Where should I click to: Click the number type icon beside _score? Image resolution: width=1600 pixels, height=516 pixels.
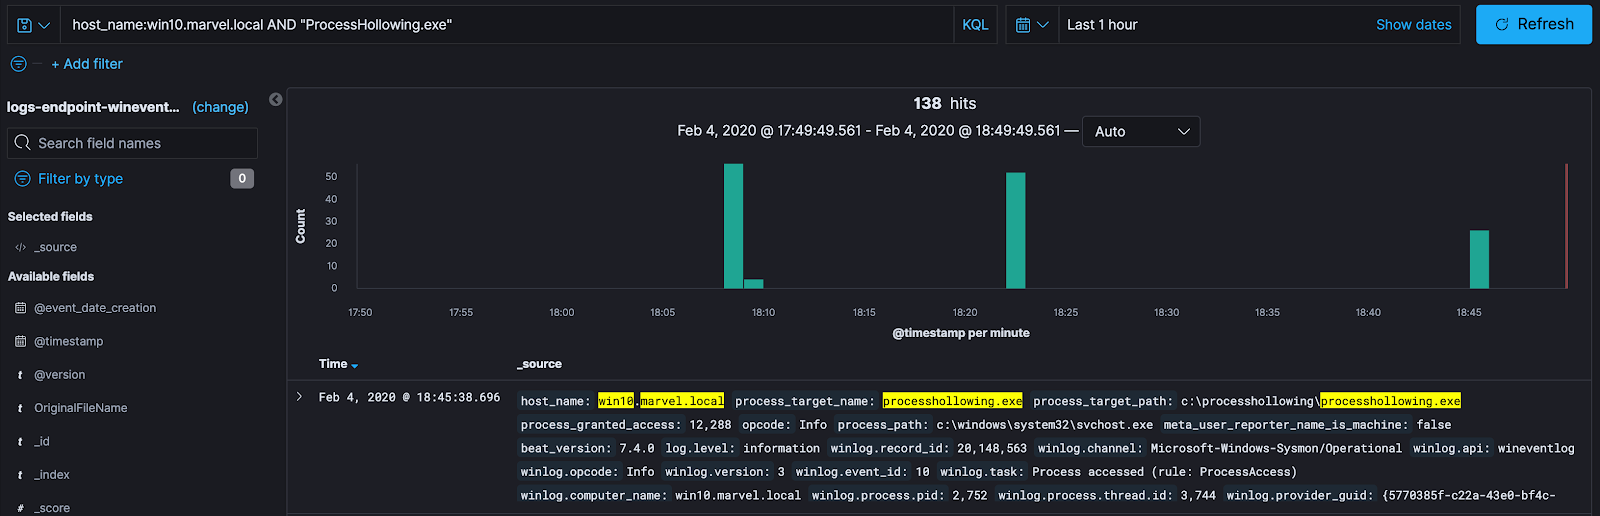[20, 508]
